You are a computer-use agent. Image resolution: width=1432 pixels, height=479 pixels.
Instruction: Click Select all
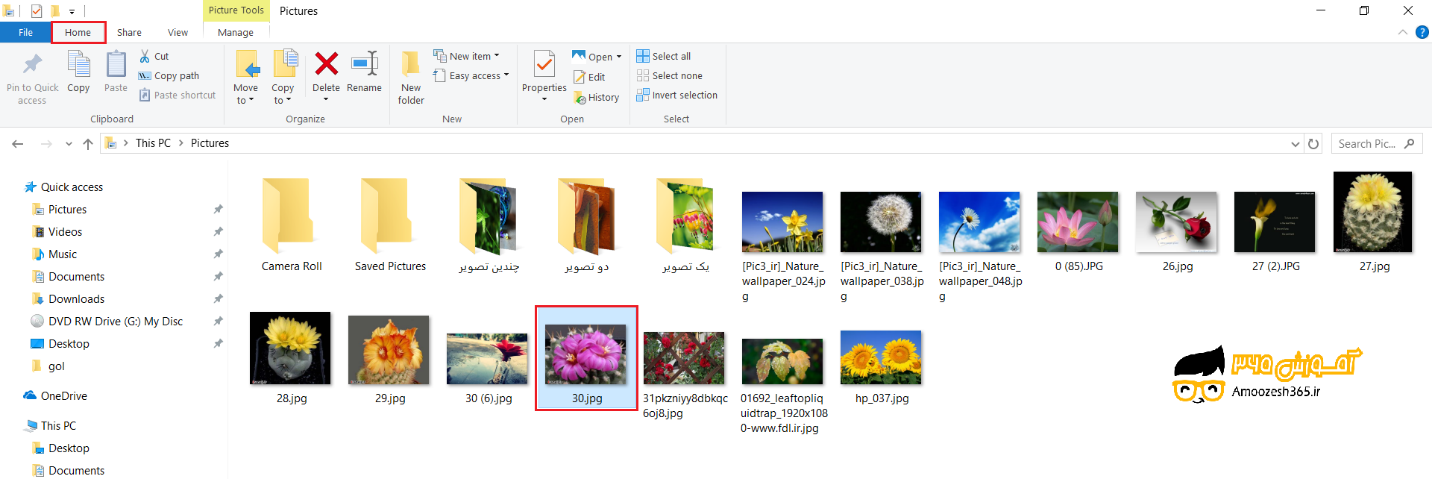click(x=664, y=56)
